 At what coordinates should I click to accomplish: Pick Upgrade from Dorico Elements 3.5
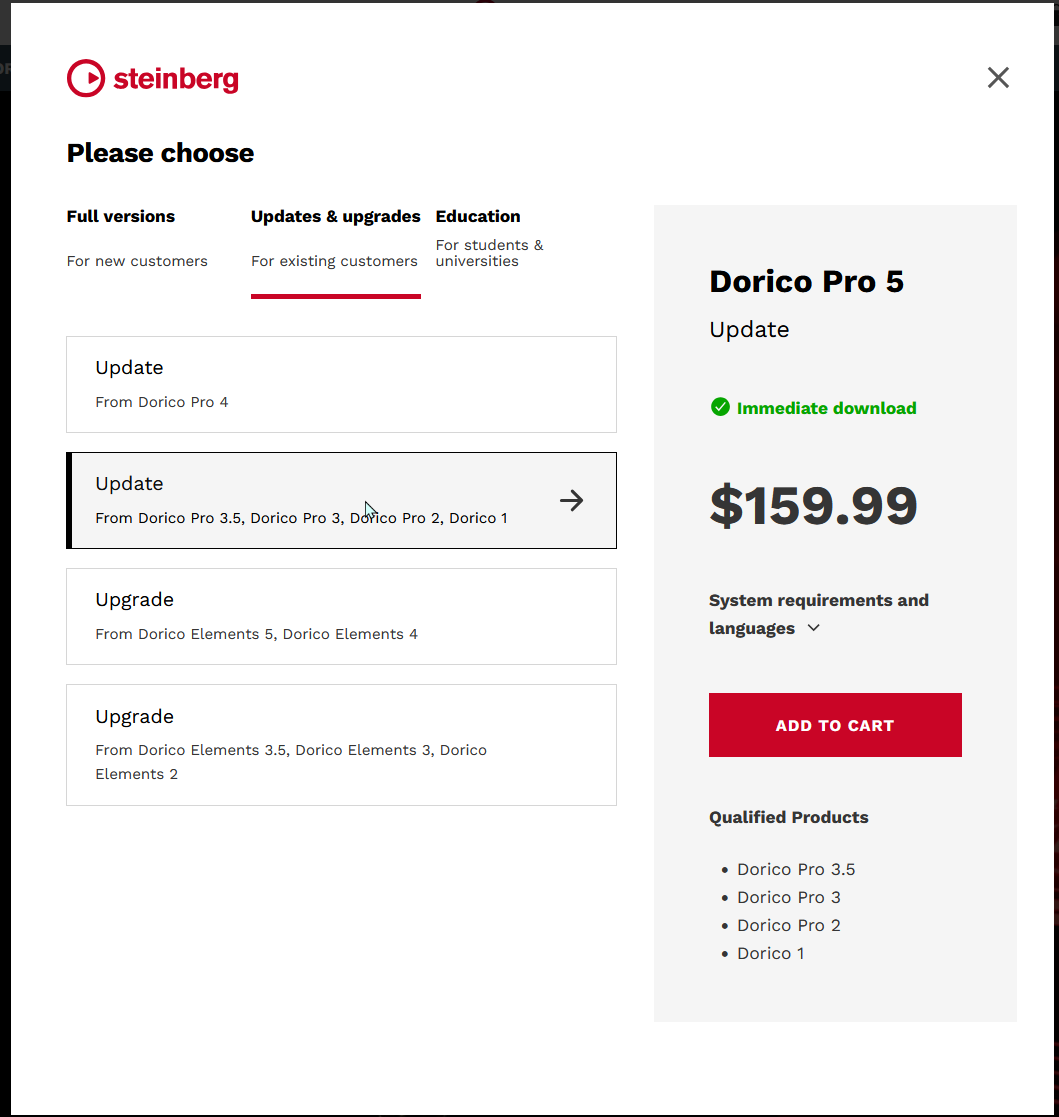[x=341, y=744]
